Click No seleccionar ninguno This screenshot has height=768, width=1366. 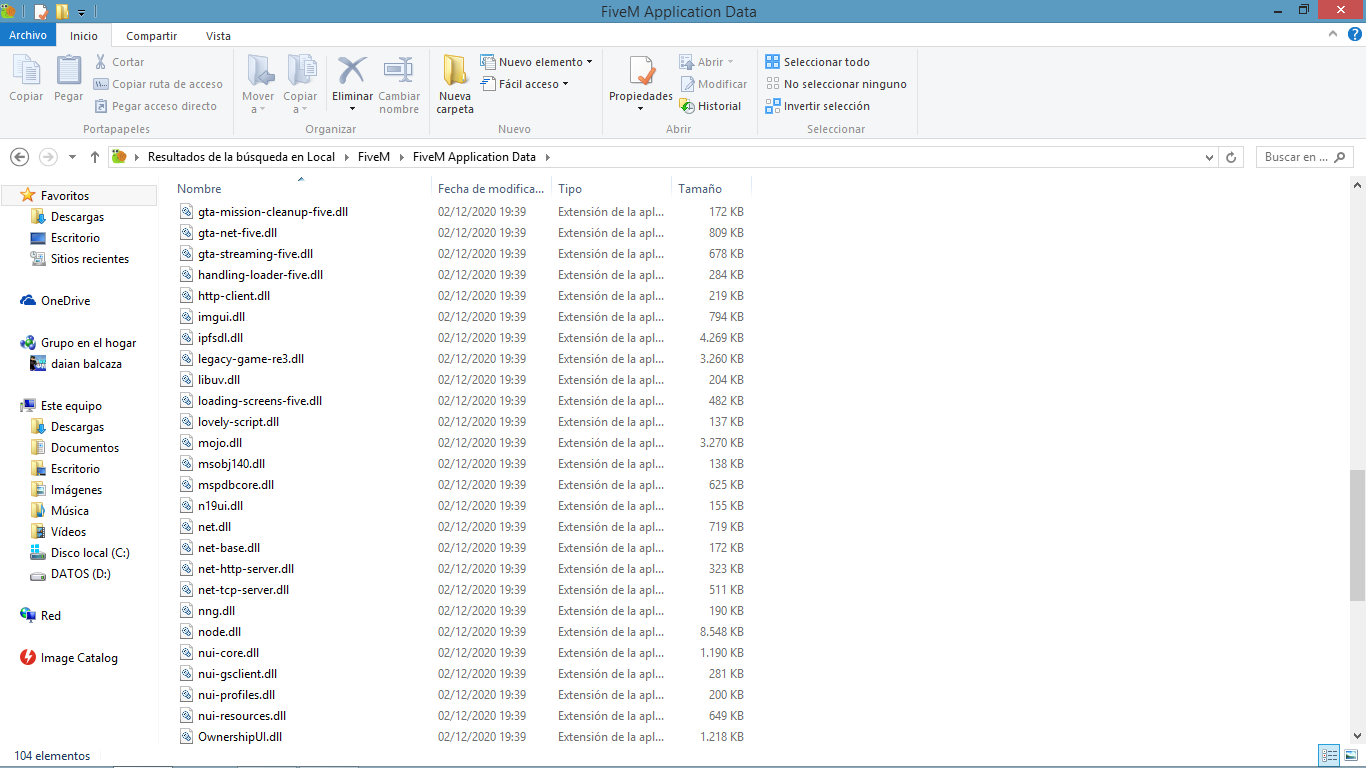pos(836,84)
